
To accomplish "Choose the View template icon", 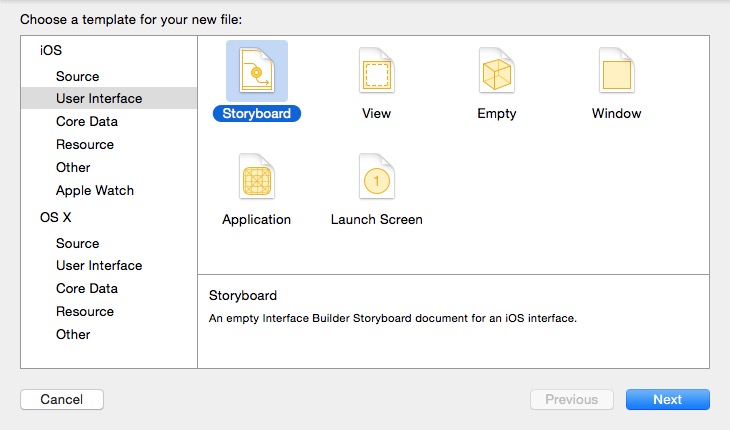I will coord(376,71).
